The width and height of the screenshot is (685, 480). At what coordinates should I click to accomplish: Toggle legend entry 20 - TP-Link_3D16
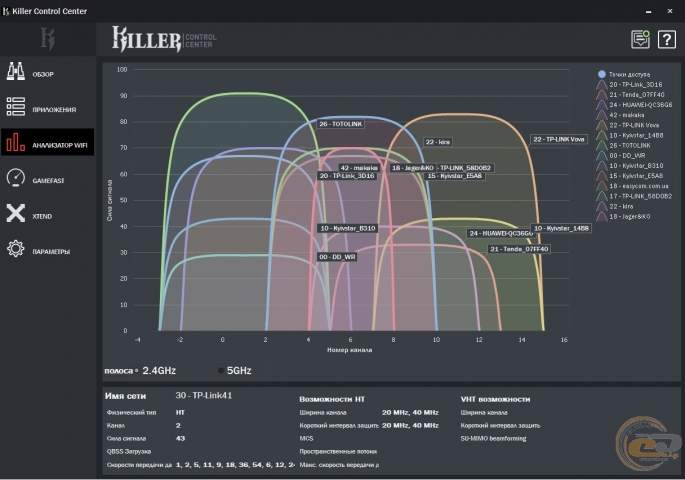(630, 85)
